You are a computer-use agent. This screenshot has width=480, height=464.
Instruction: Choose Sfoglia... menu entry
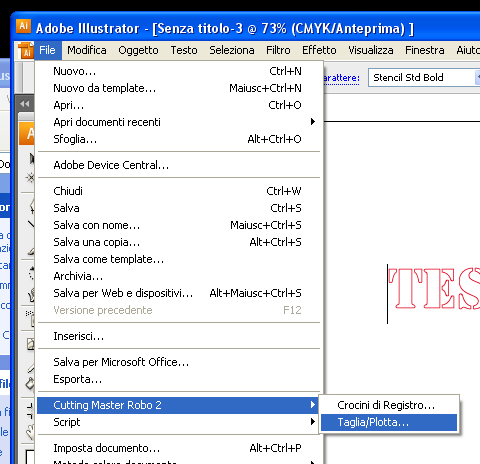(179, 139)
